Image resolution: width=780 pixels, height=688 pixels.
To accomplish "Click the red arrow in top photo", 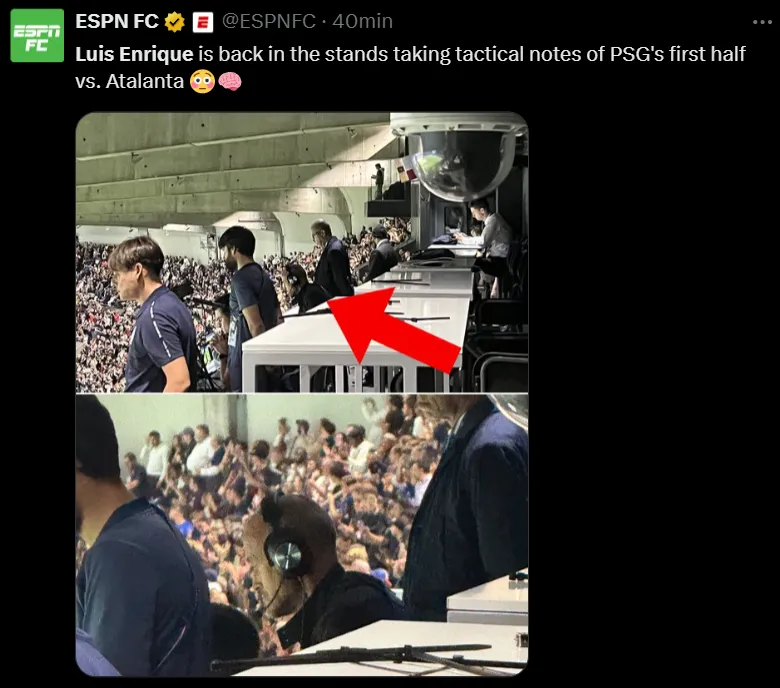I will coord(394,326).
